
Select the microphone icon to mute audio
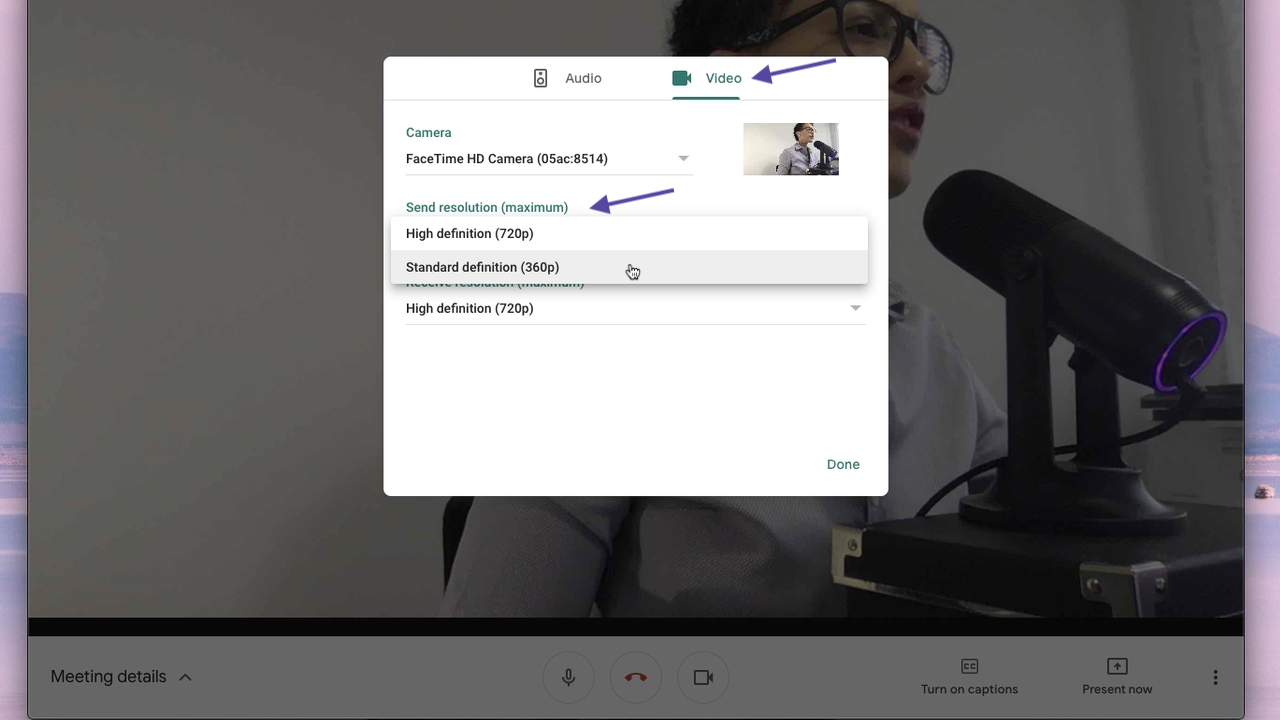pyautogui.click(x=568, y=677)
